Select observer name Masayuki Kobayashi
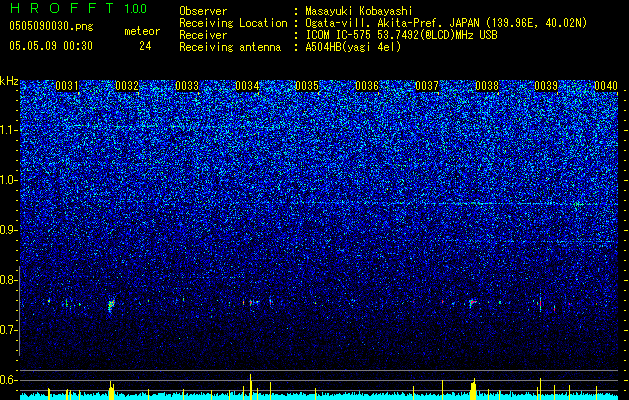 tap(359, 11)
